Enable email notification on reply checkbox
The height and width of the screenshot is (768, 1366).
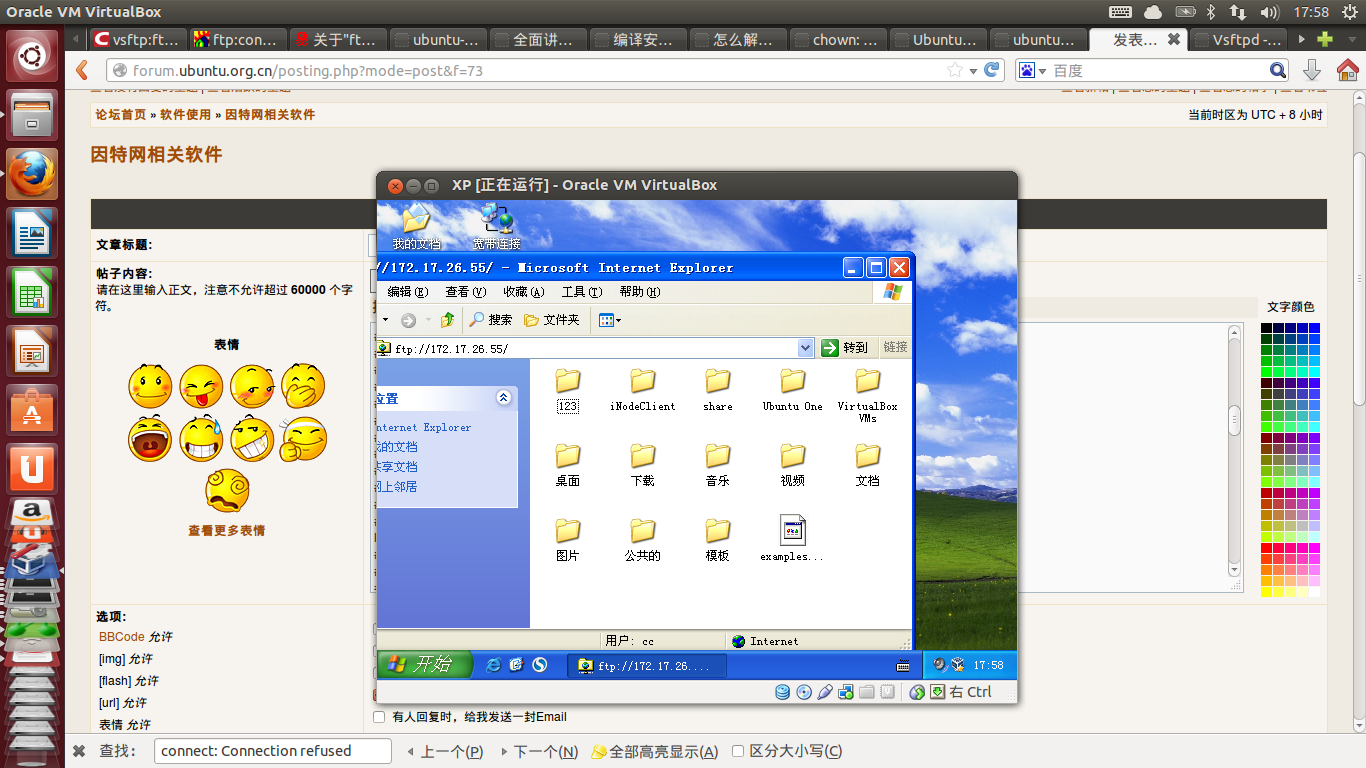(379, 717)
